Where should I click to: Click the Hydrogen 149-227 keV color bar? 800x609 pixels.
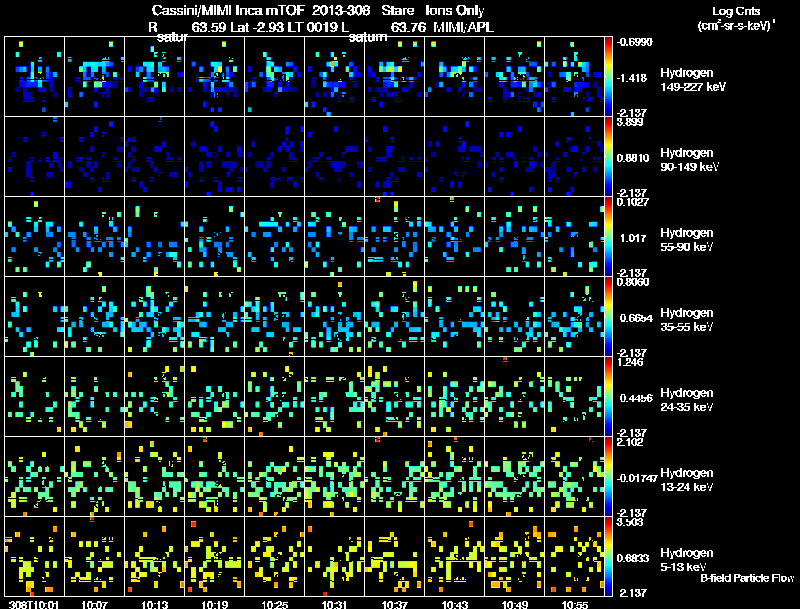tap(608, 77)
